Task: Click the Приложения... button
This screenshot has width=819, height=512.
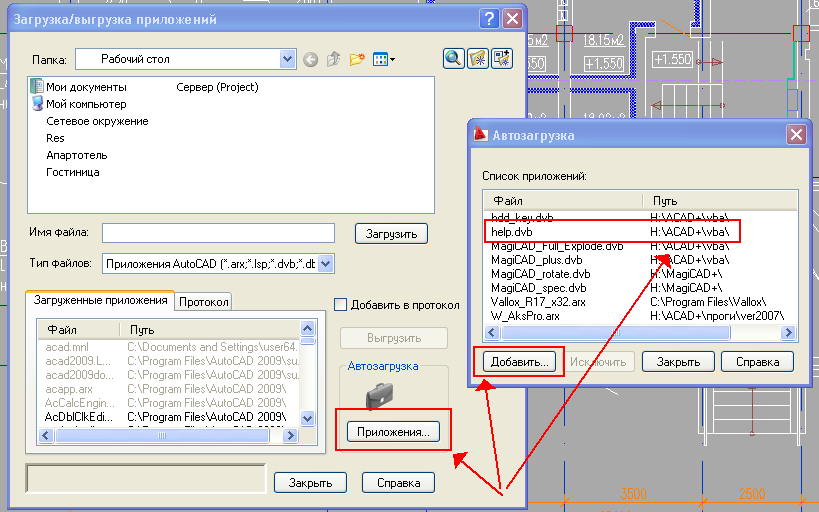Action: coord(393,432)
